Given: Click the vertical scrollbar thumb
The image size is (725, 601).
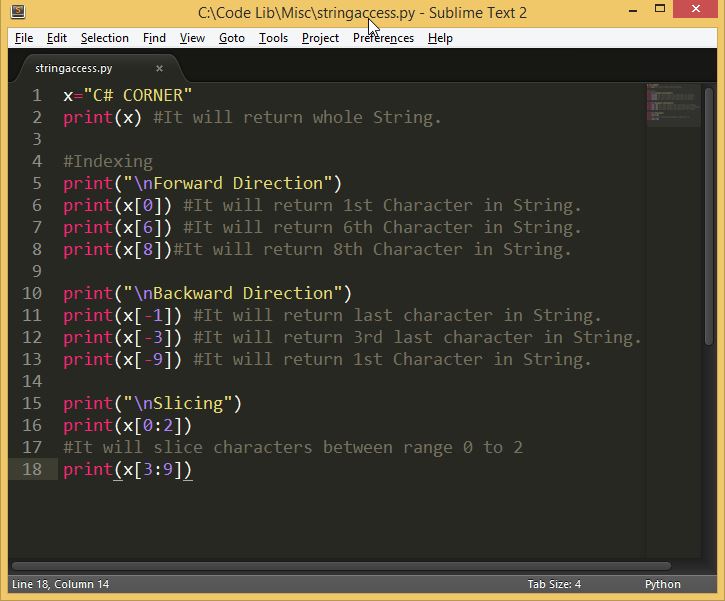Looking at the screenshot, I should pos(709,215).
